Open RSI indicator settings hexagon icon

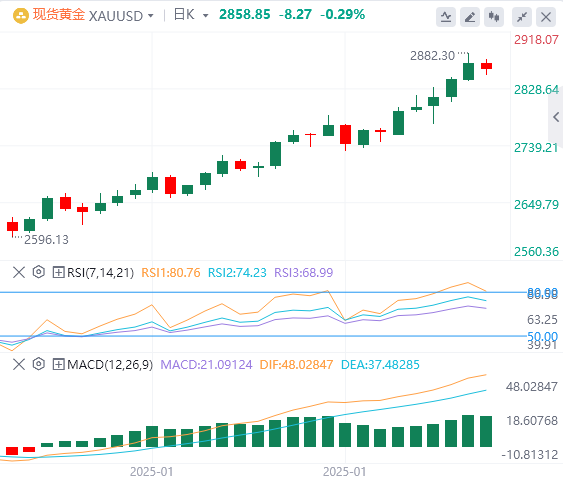38,272
